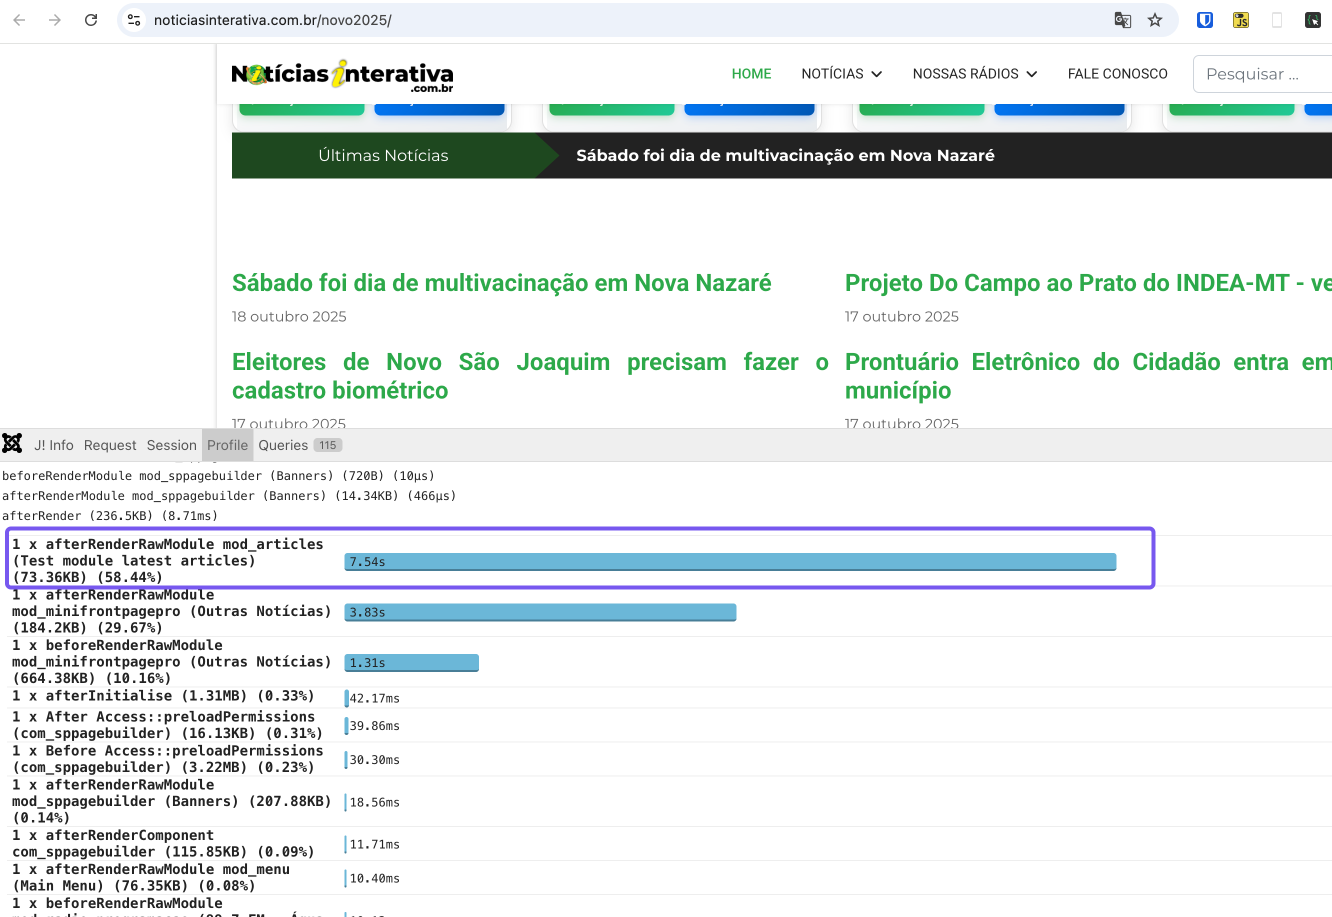Open the dark curly-braces cursor extension
The width and height of the screenshot is (1332, 917).
click(1313, 20)
